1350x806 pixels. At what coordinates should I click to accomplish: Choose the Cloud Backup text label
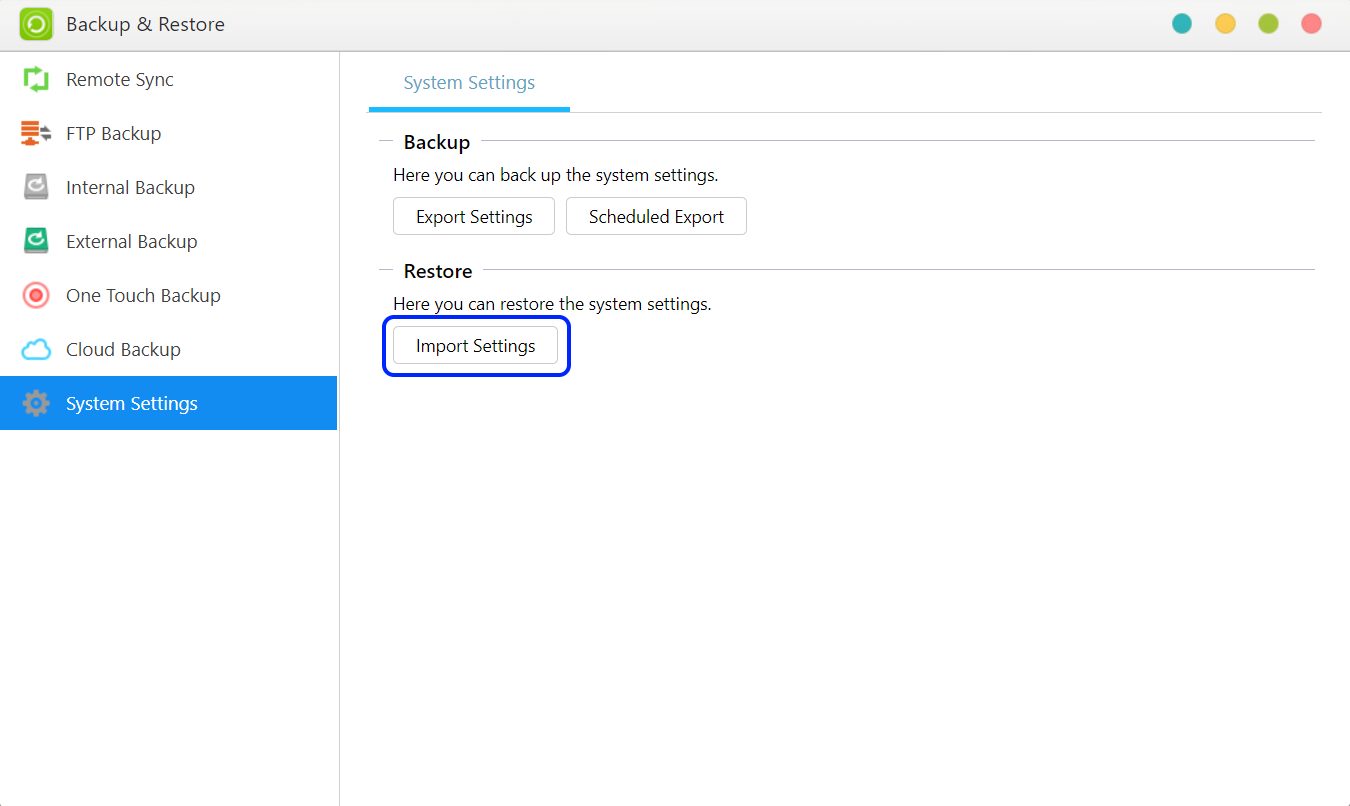pos(123,350)
